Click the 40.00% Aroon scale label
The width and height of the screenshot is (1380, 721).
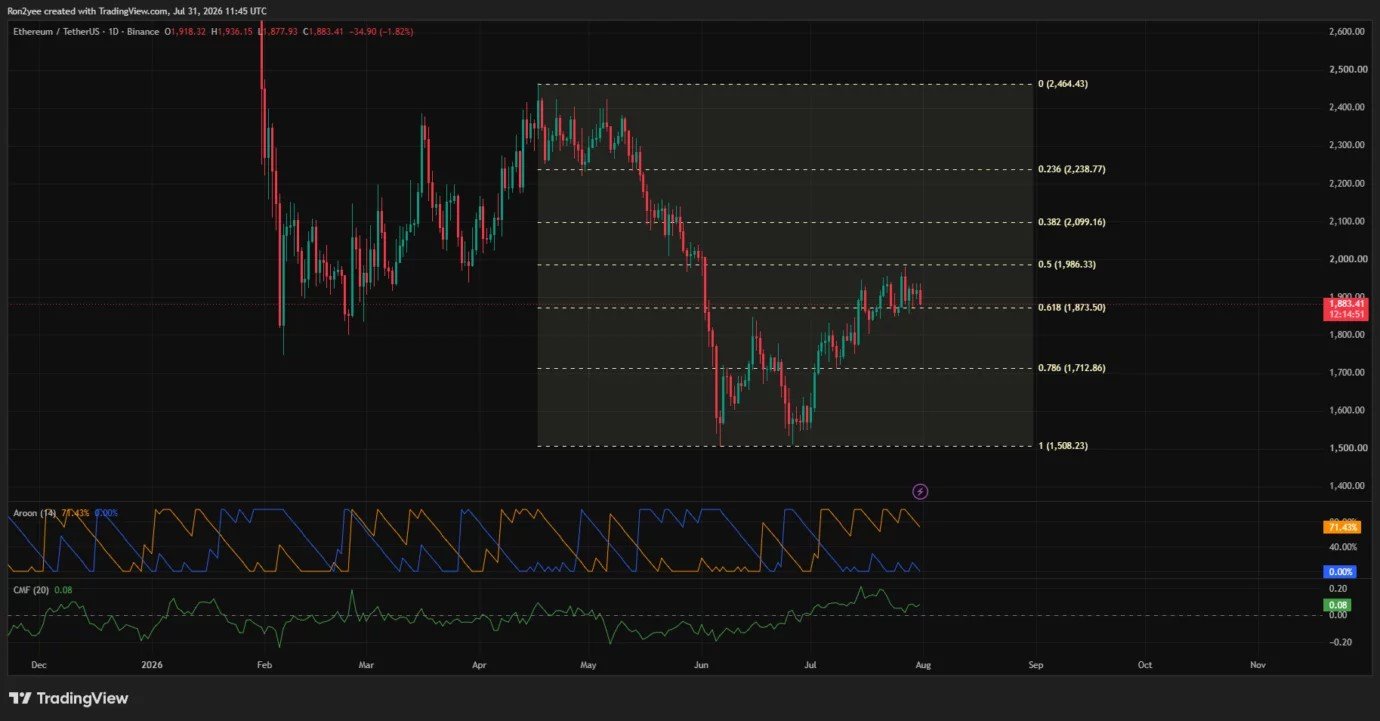click(1343, 547)
